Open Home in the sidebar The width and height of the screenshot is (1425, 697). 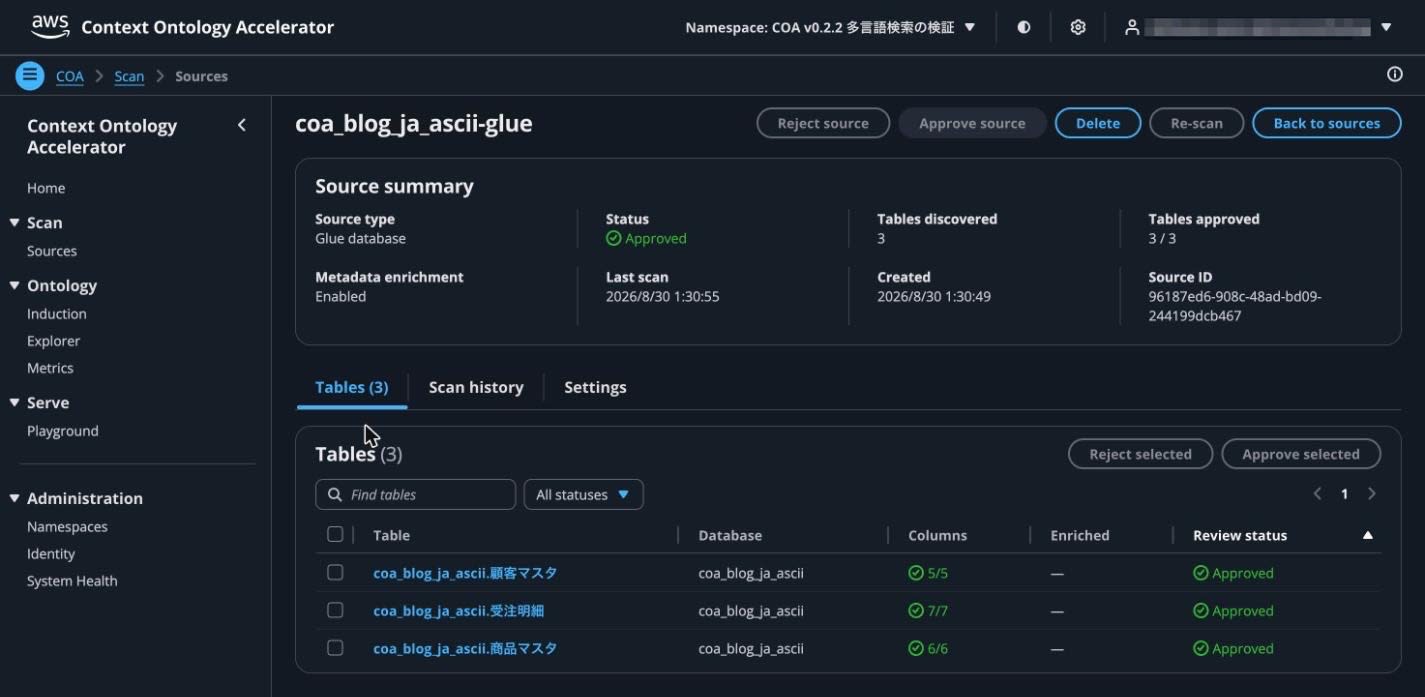[46, 188]
